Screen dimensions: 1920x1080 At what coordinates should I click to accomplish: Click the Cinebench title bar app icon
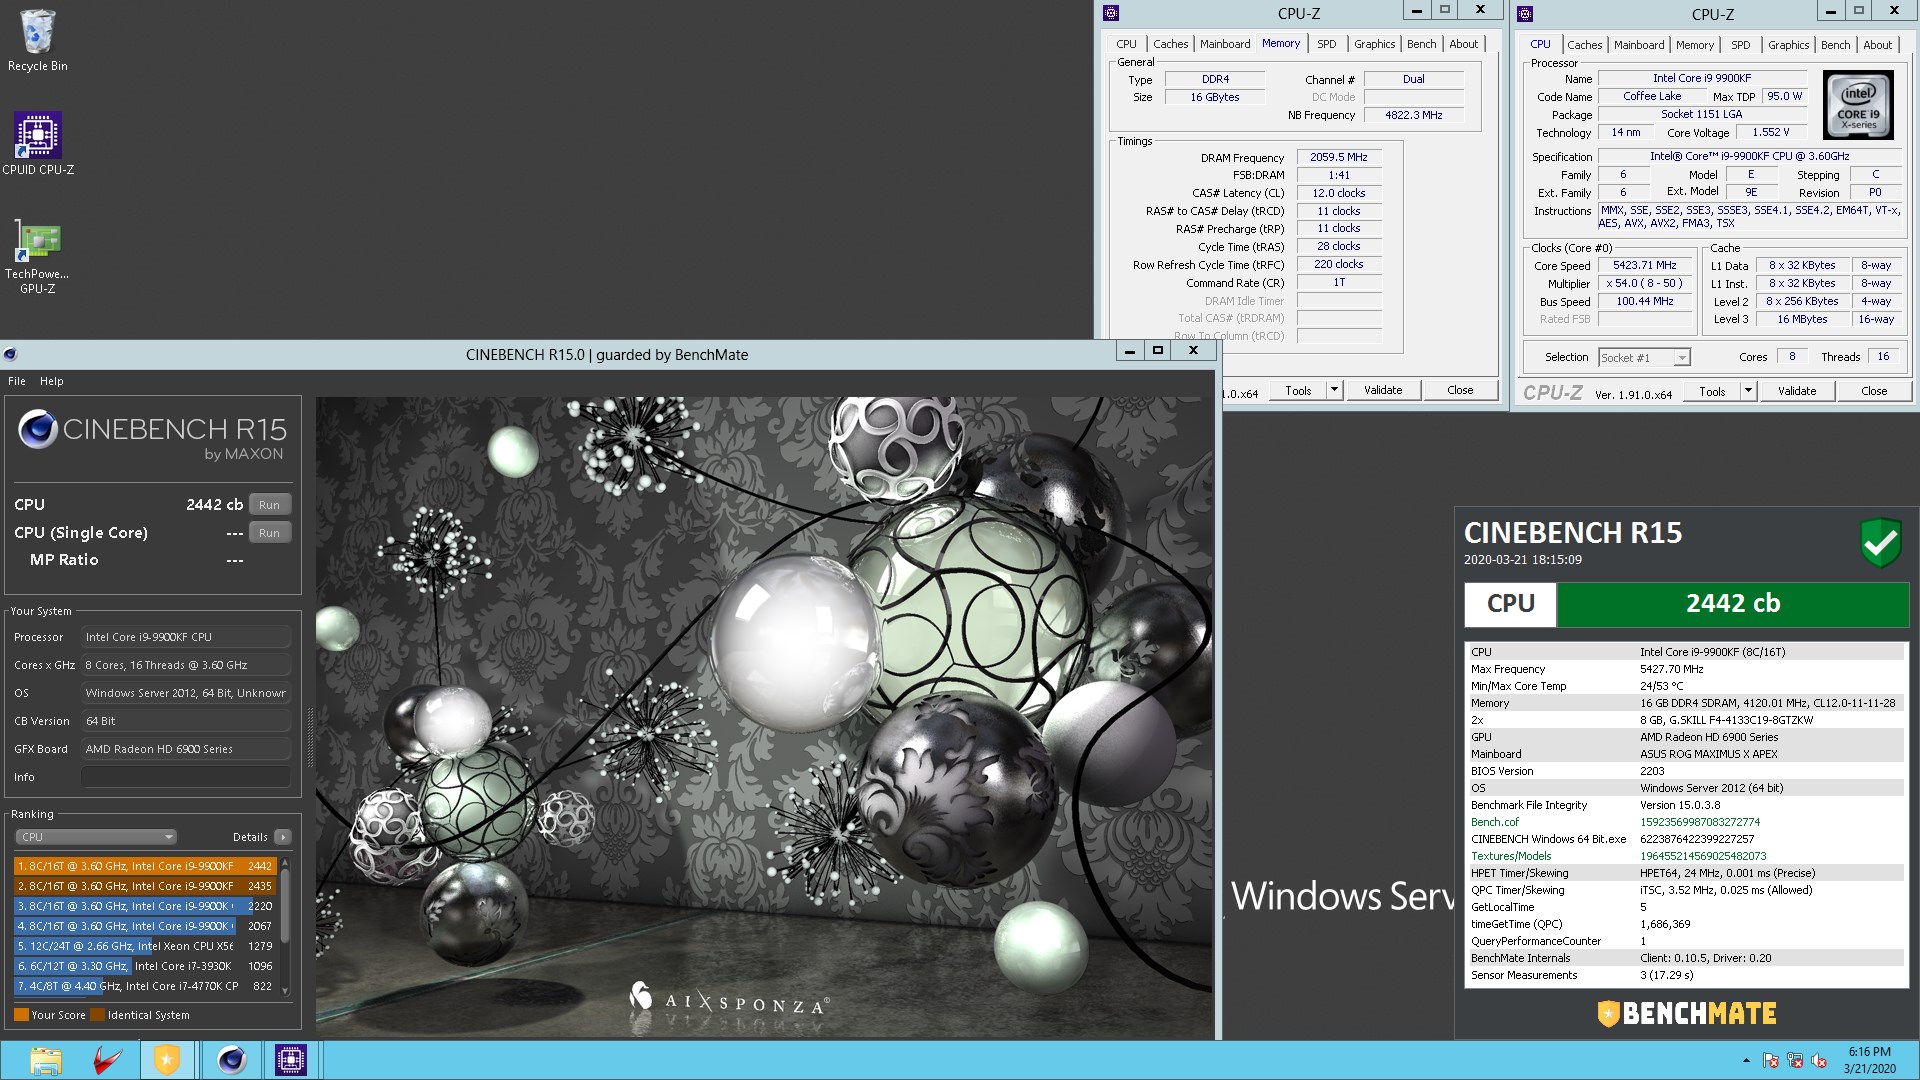(x=10, y=354)
